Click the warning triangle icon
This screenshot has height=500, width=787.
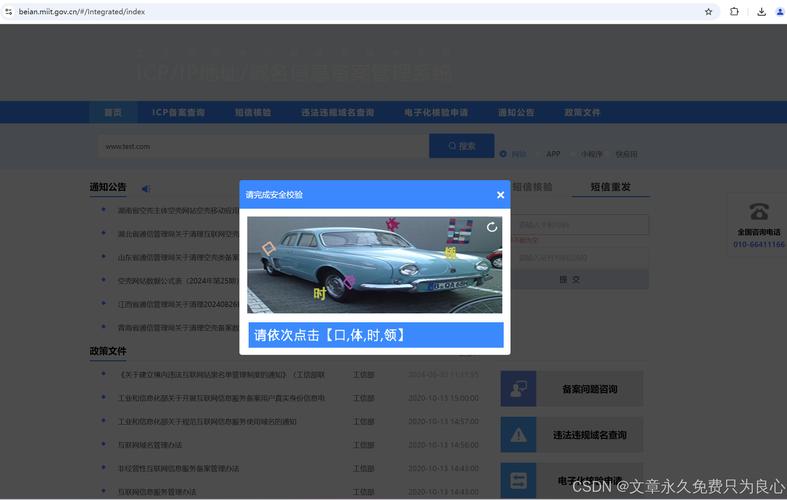(x=518, y=435)
